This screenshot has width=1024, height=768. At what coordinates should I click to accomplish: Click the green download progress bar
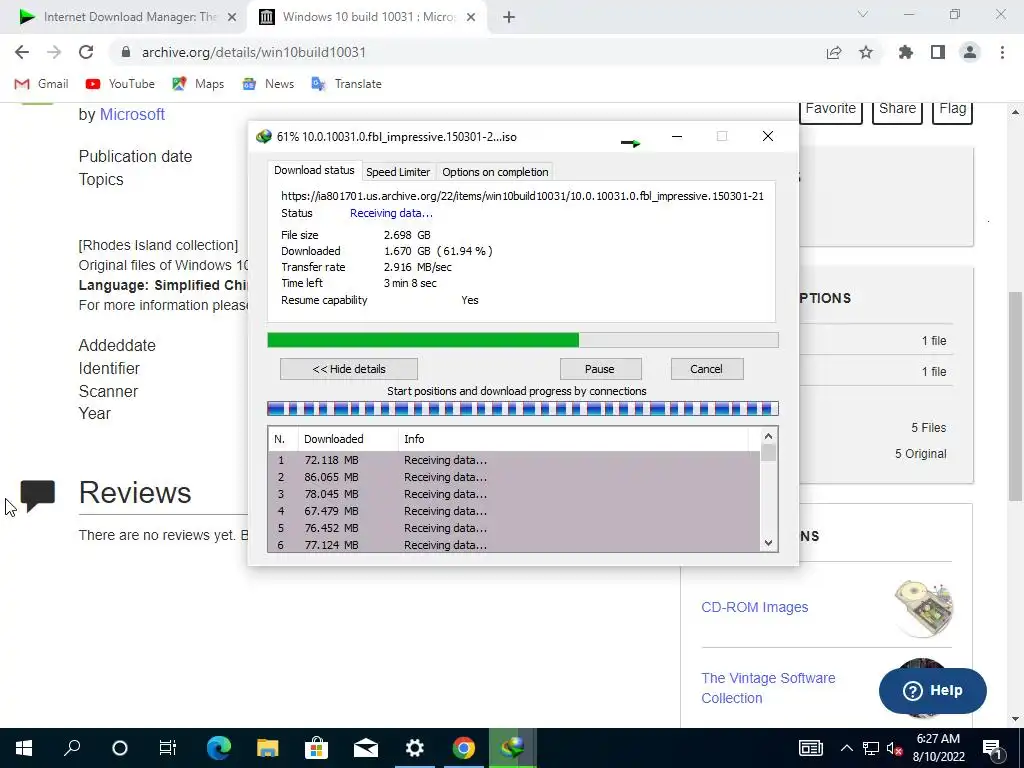[x=522, y=340]
